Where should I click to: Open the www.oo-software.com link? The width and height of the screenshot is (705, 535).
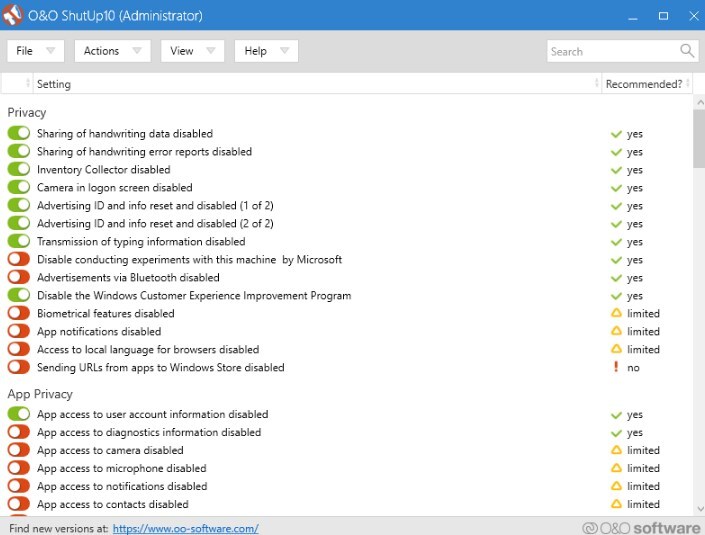coord(185,528)
